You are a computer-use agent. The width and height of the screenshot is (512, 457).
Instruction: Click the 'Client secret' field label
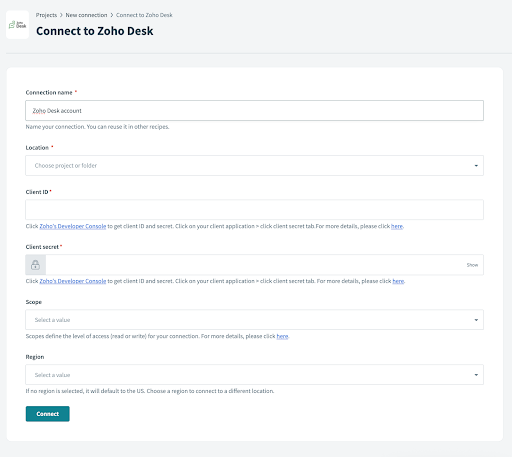tap(42, 247)
